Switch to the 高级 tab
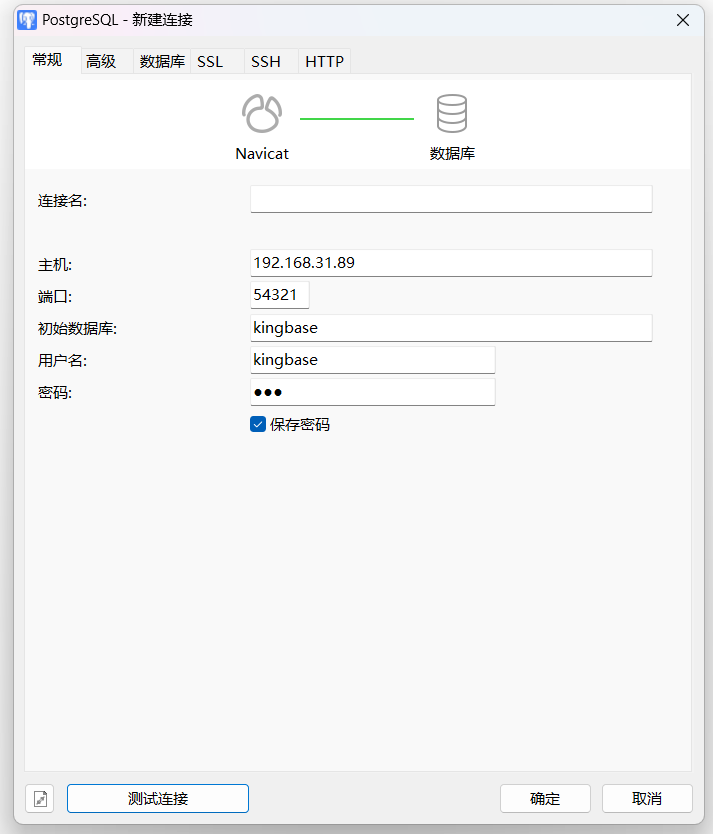The height and width of the screenshot is (834, 713). [x=101, y=61]
